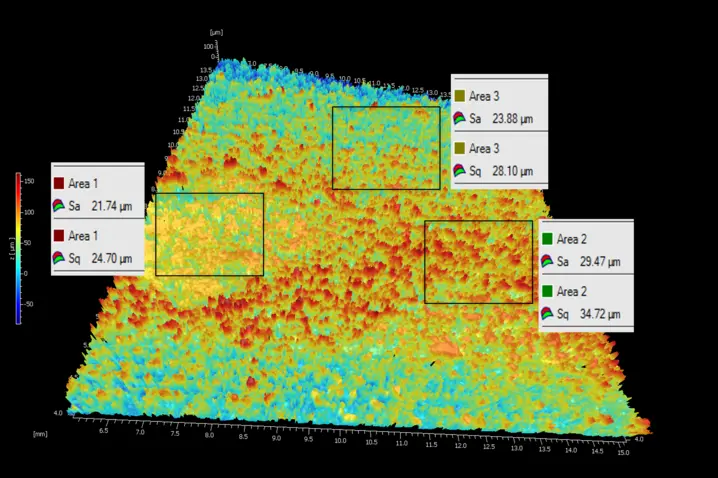Viewport: 718px width, 478px height.
Task: Select the Sq icon in Area 2 panel
Action: pos(547,314)
